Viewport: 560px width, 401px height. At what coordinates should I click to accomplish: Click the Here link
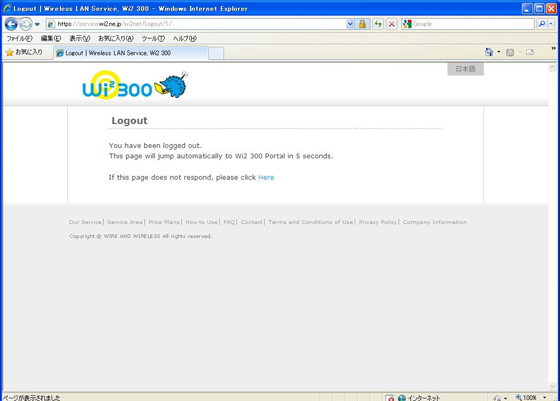click(x=266, y=177)
